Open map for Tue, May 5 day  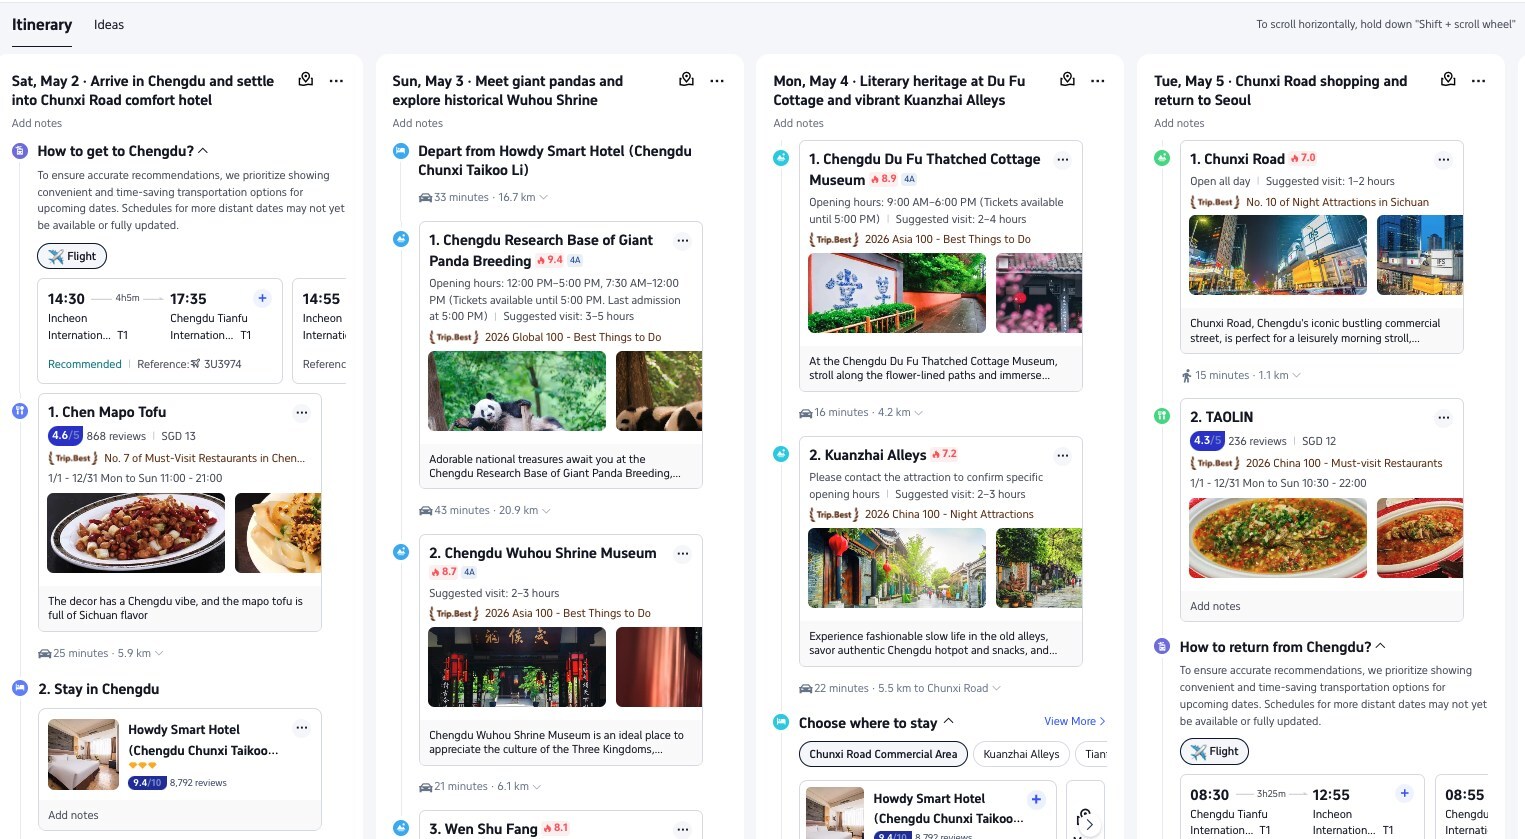point(1448,80)
